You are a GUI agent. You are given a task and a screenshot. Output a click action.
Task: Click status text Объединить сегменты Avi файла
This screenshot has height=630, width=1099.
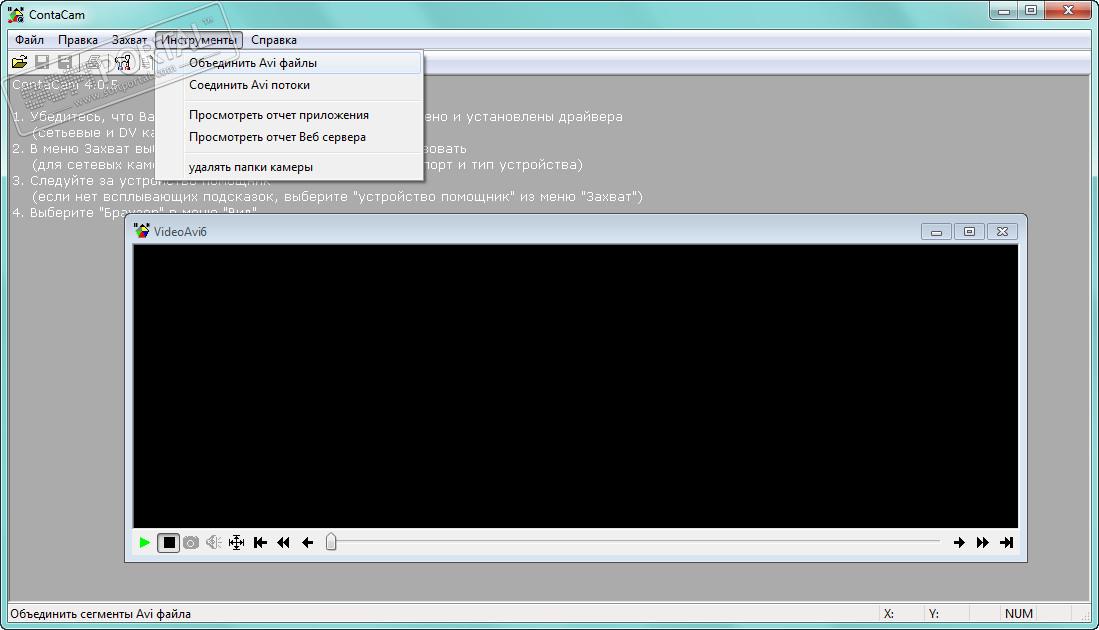(100, 614)
